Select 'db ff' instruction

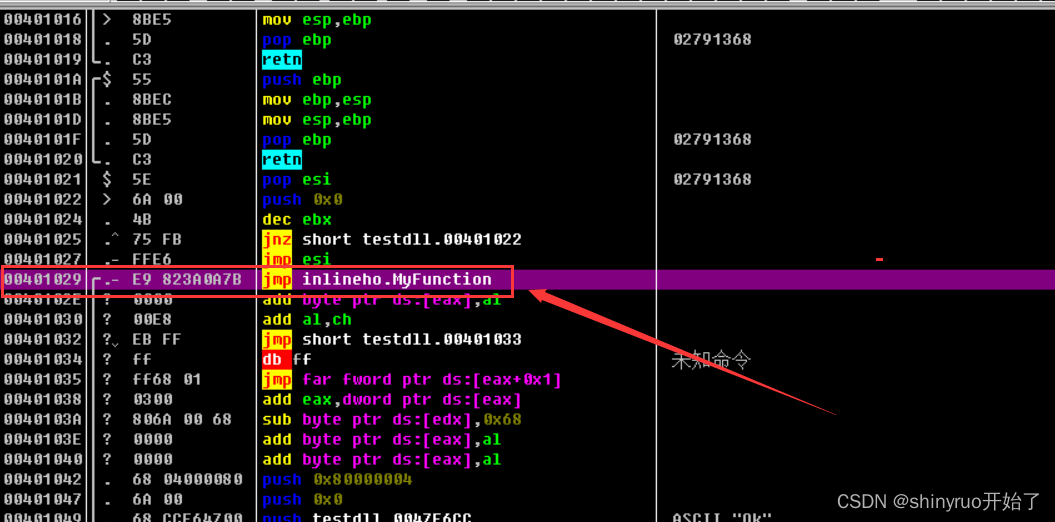(287, 359)
